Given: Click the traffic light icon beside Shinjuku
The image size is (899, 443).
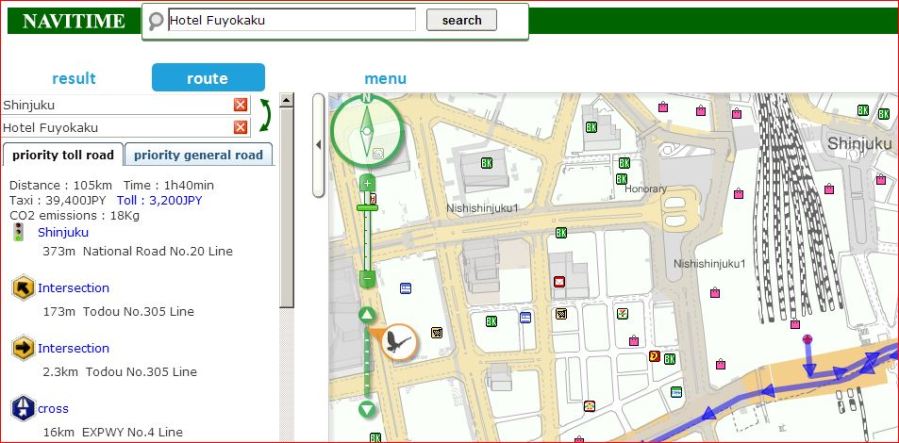Looking at the screenshot, I should pyautogui.click(x=19, y=232).
